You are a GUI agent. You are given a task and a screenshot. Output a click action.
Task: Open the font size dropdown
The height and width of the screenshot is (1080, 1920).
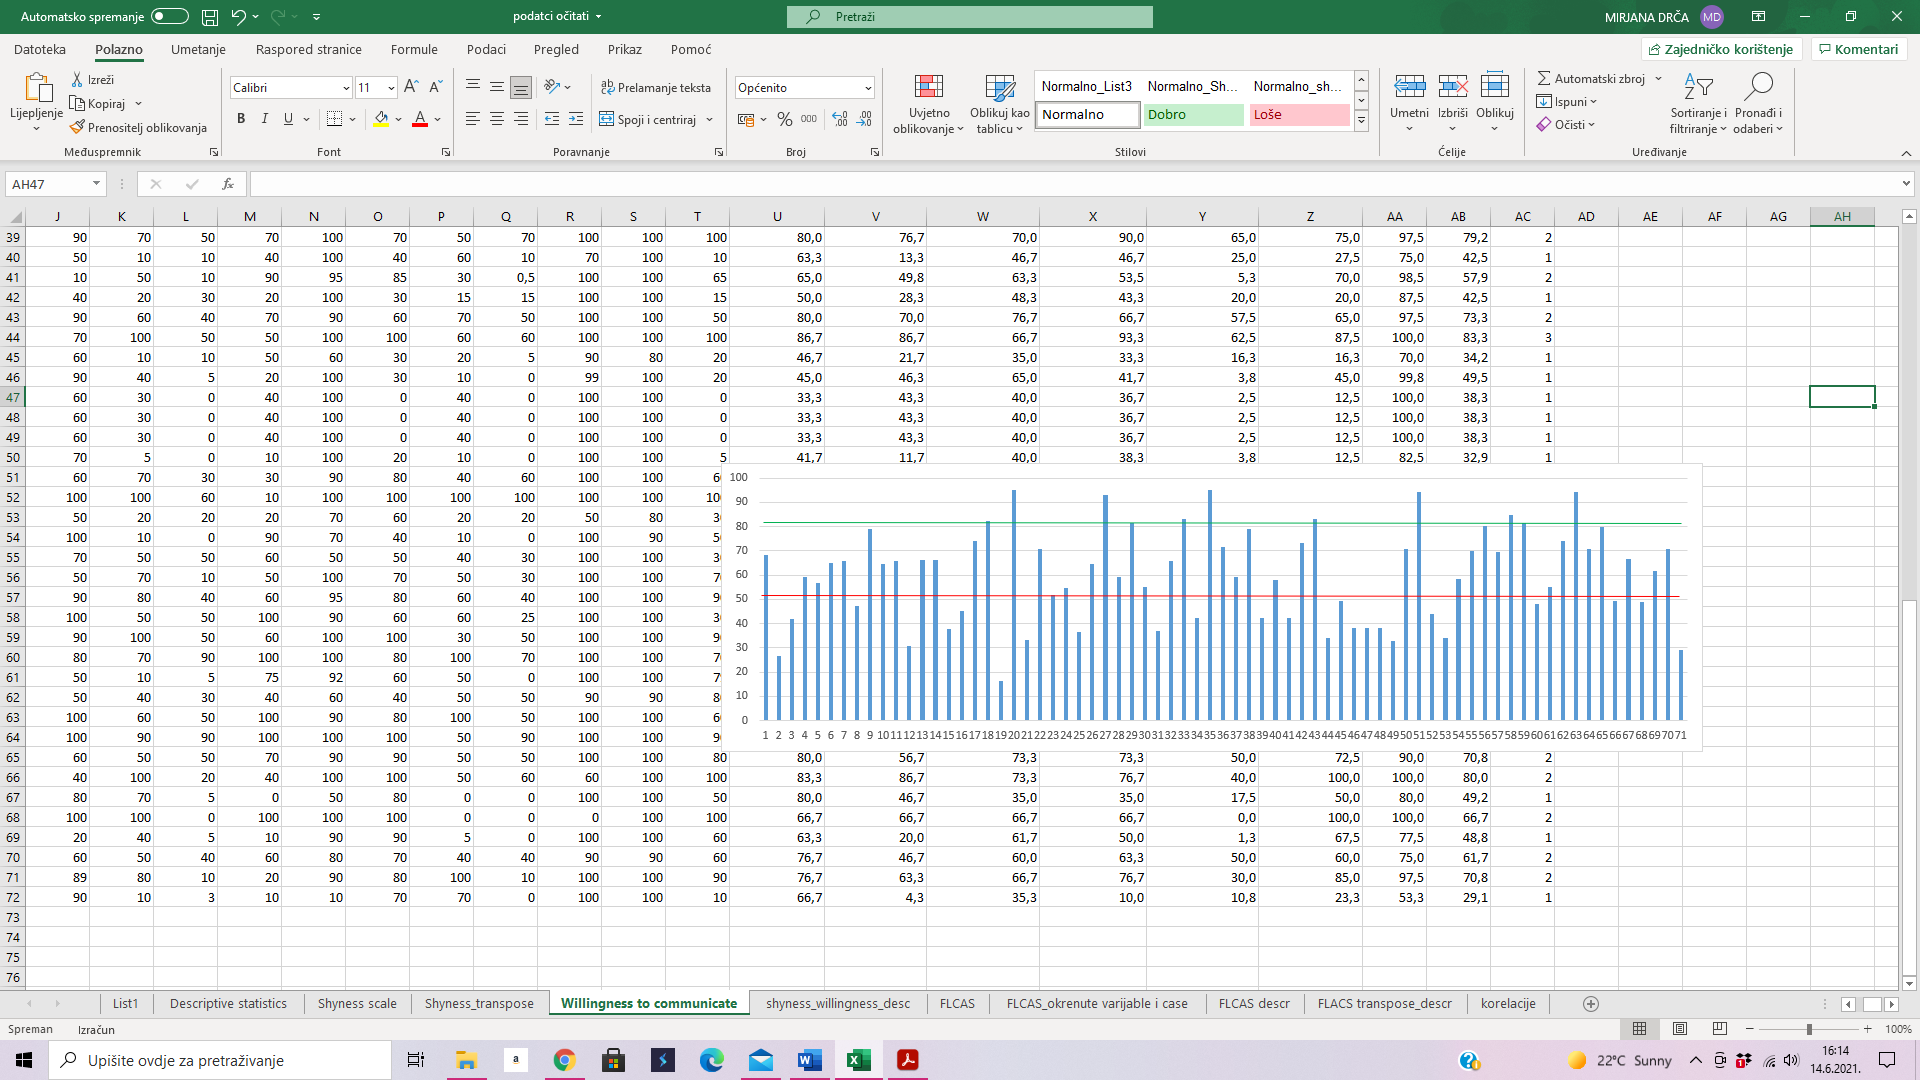click(x=391, y=88)
